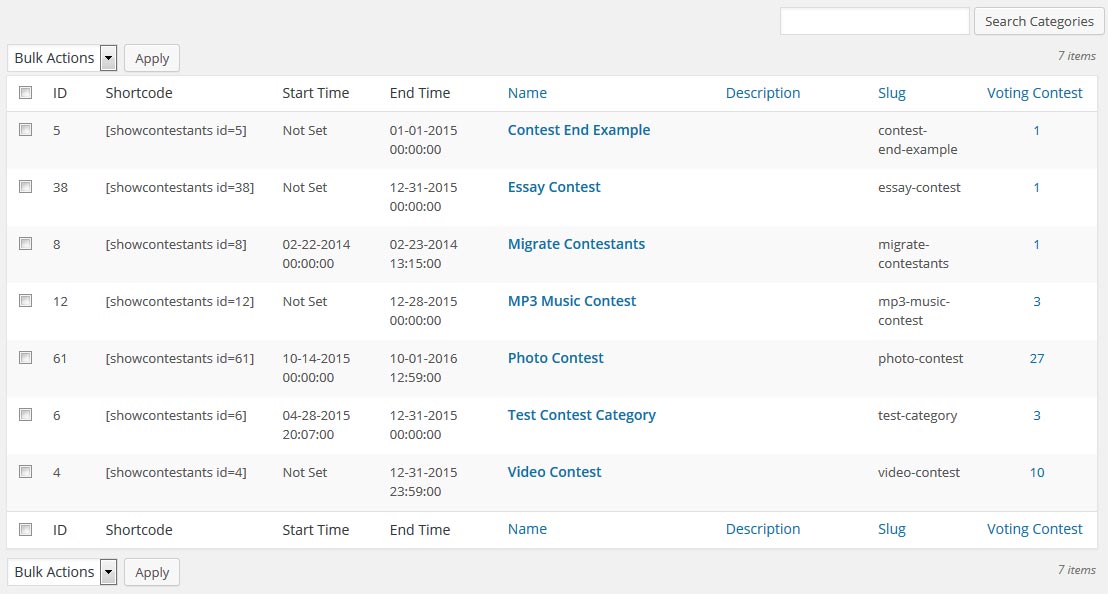The image size is (1108, 594).
Task: Click the top Apply button
Action: tap(152, 58)
